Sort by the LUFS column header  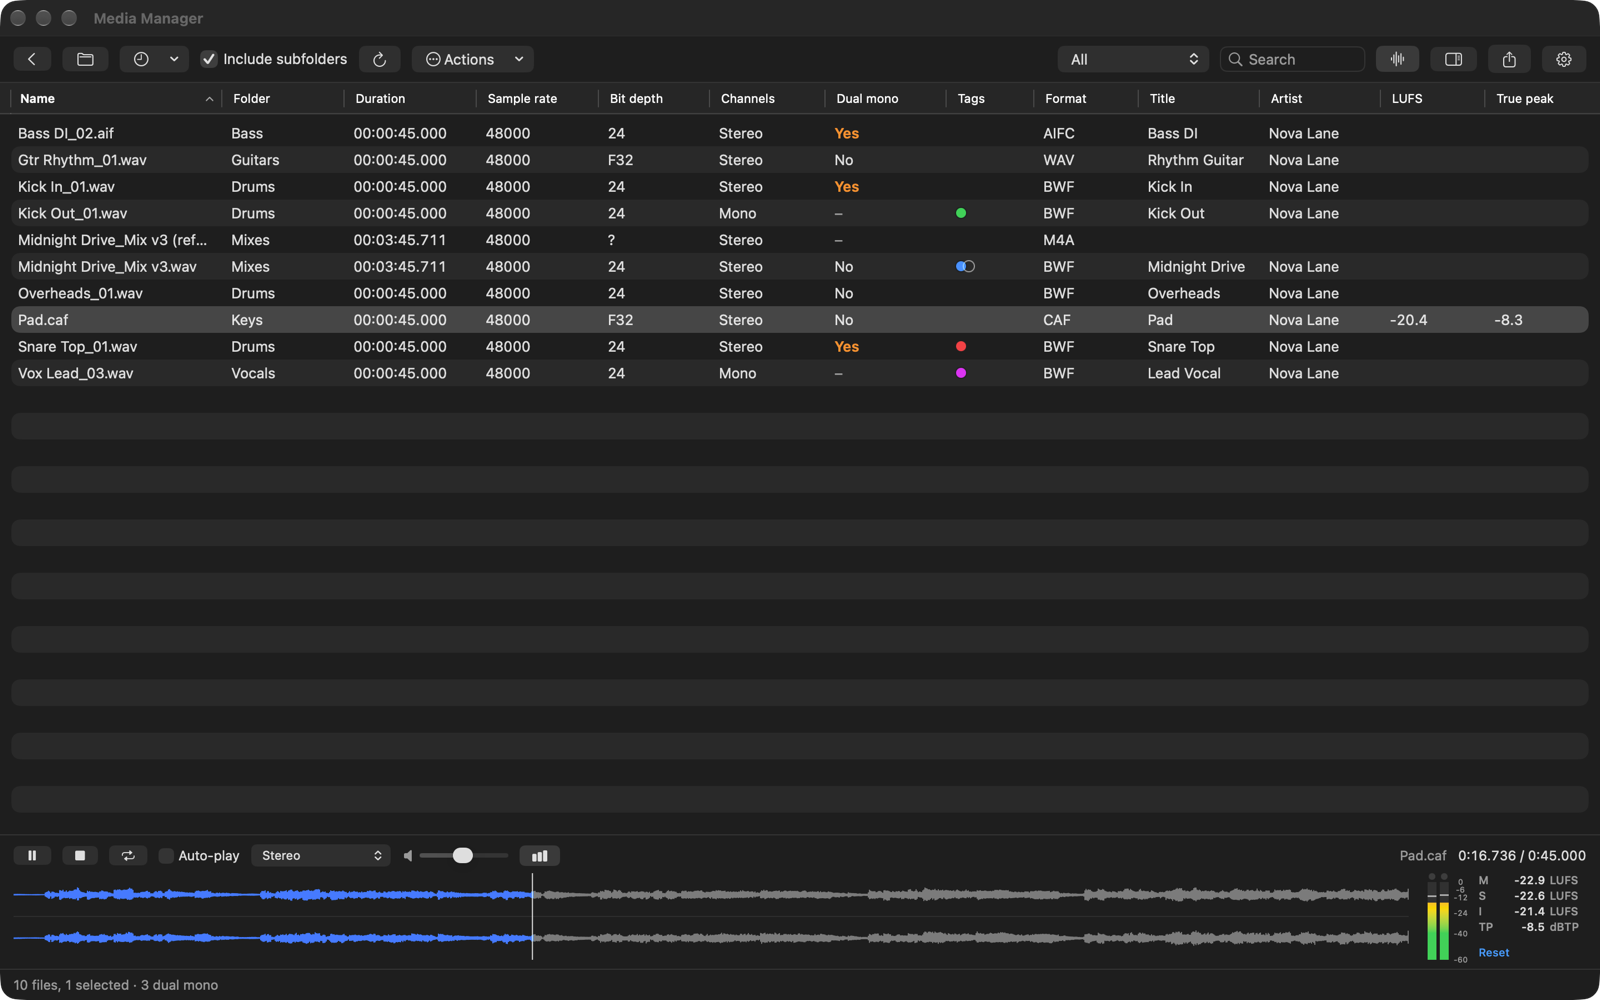pyautogui.click(x=1432, y=98)
